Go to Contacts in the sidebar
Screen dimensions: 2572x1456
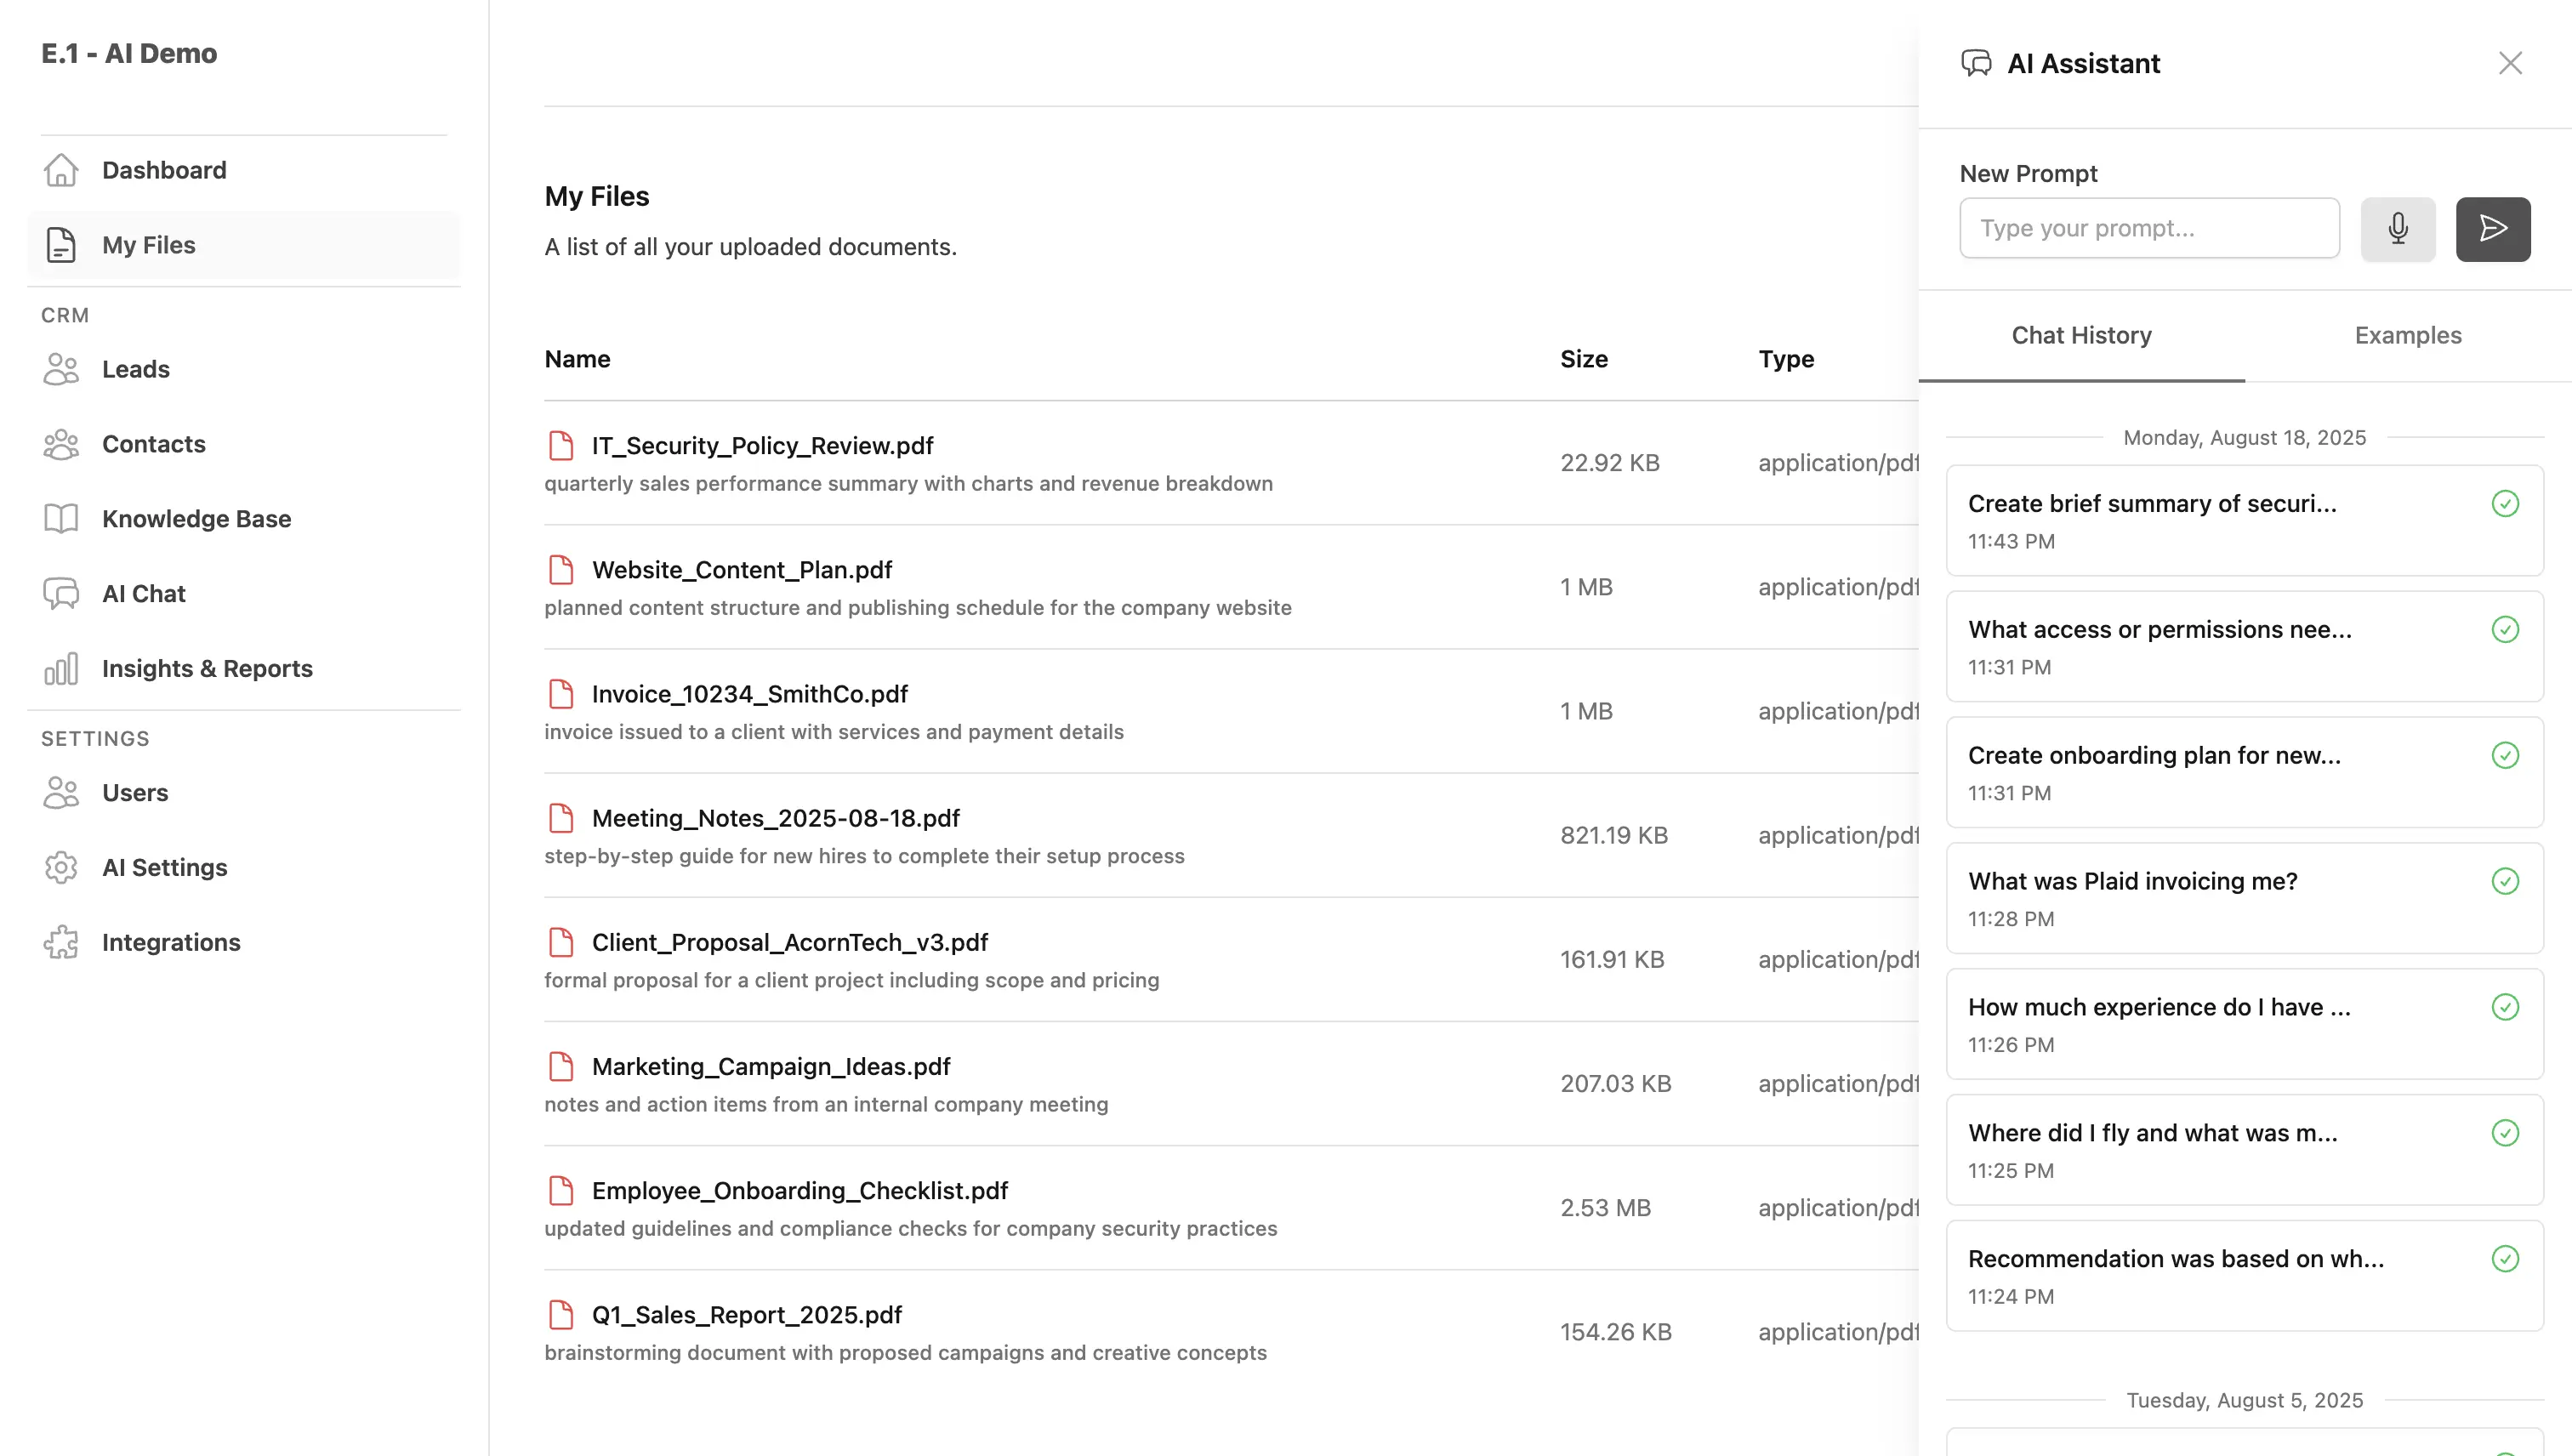(244, 444)
